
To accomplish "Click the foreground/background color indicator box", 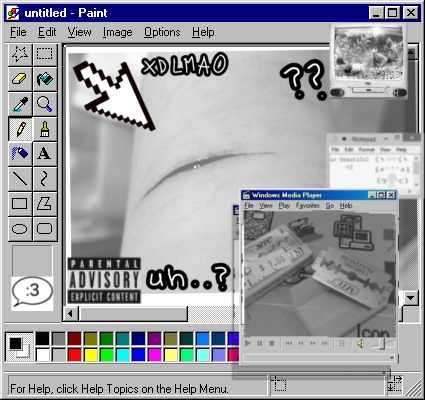I will [20, 347].
